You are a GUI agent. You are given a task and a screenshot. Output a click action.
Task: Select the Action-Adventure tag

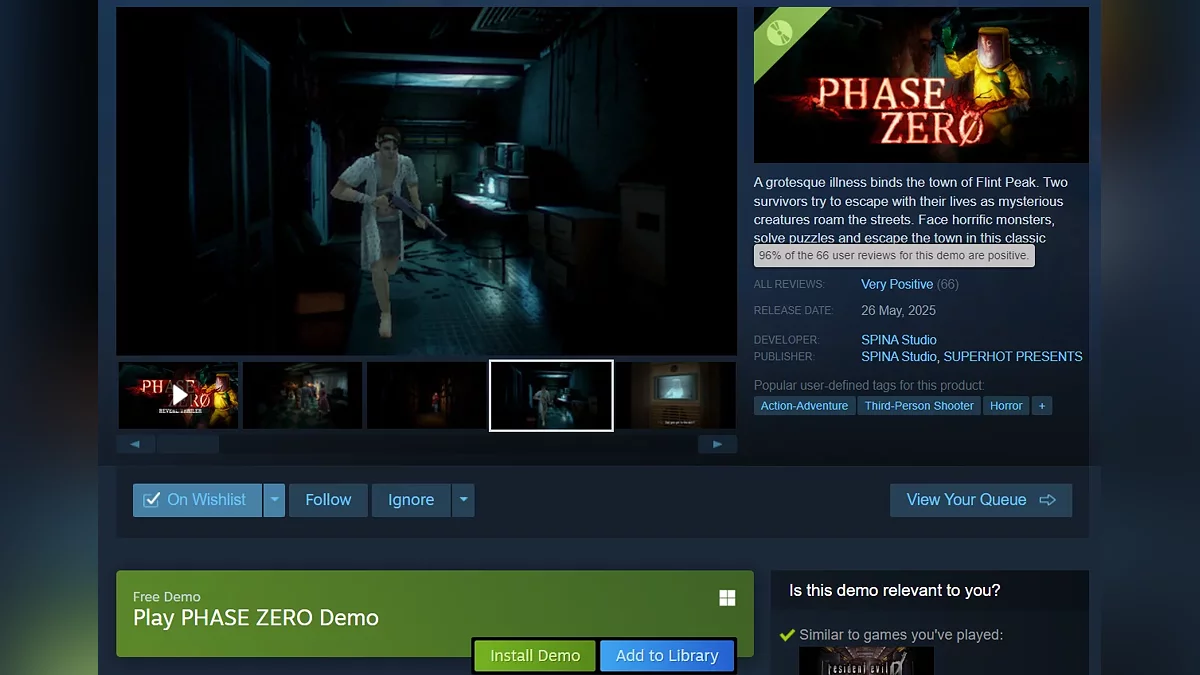pos(804,406)
